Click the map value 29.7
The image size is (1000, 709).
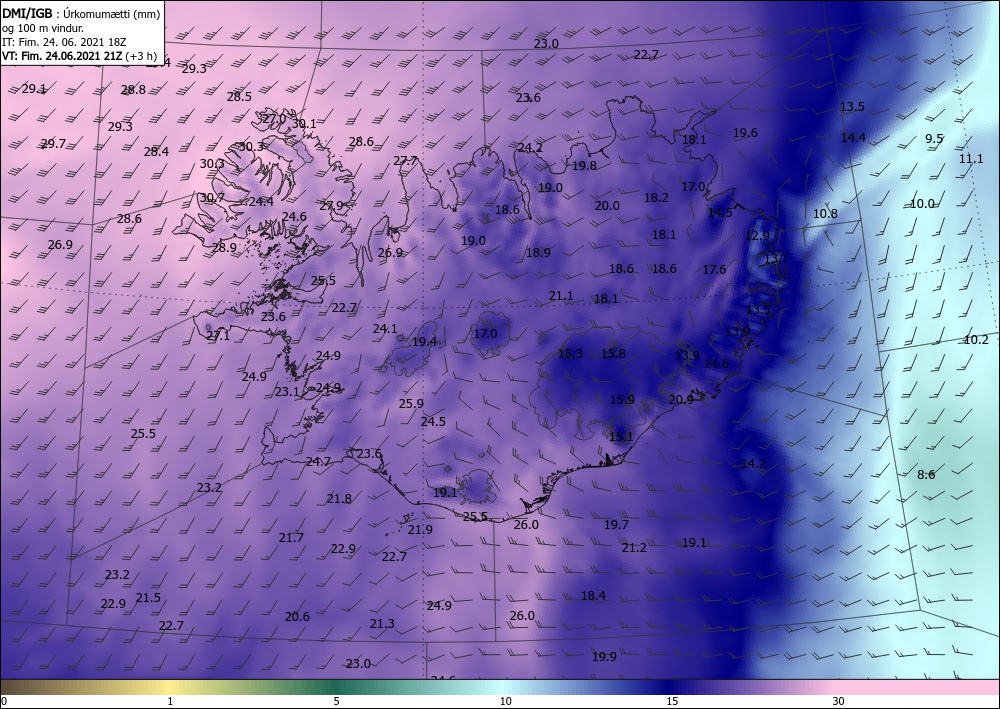(54, 144)
